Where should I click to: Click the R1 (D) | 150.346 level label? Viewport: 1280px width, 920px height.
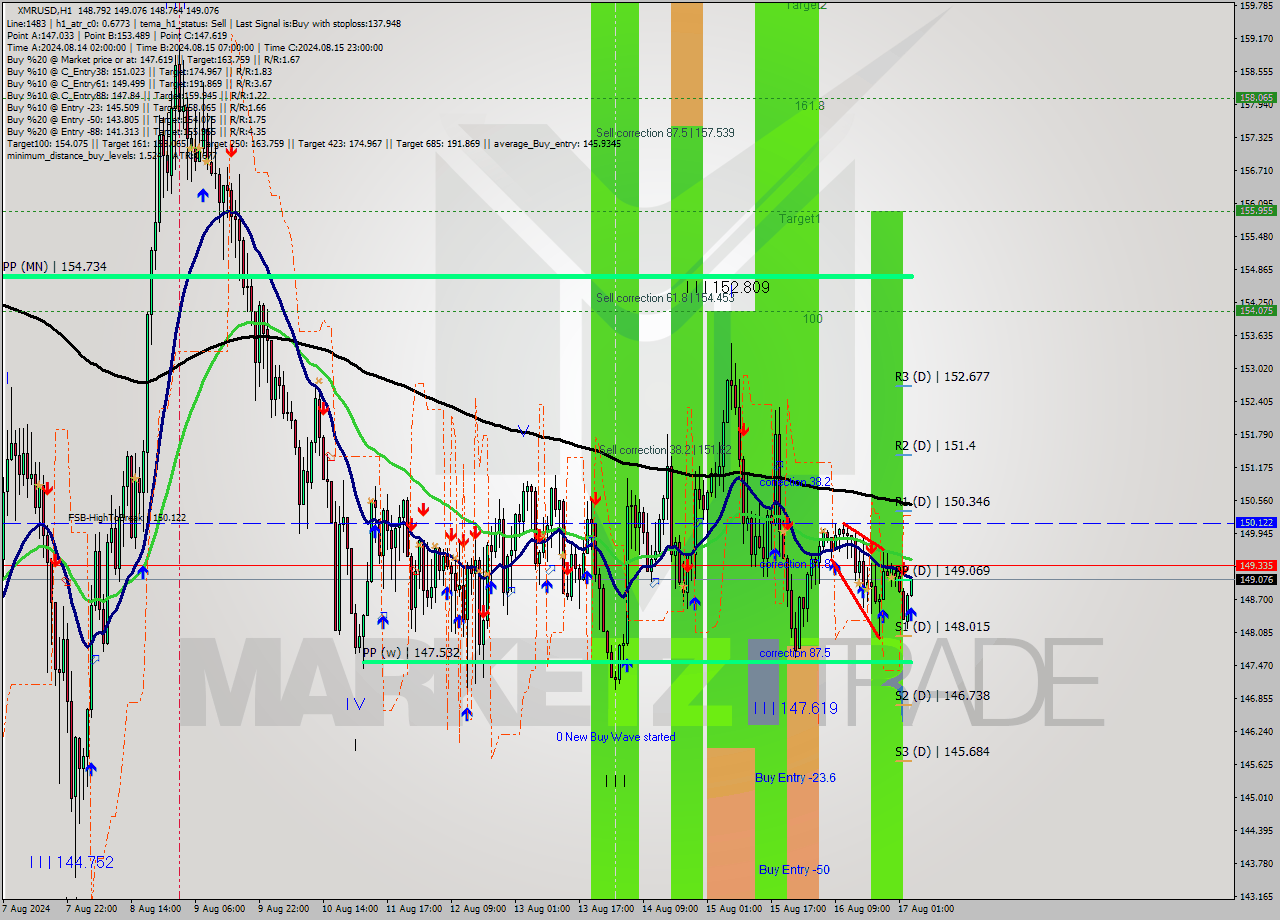[x=942, y=501]
